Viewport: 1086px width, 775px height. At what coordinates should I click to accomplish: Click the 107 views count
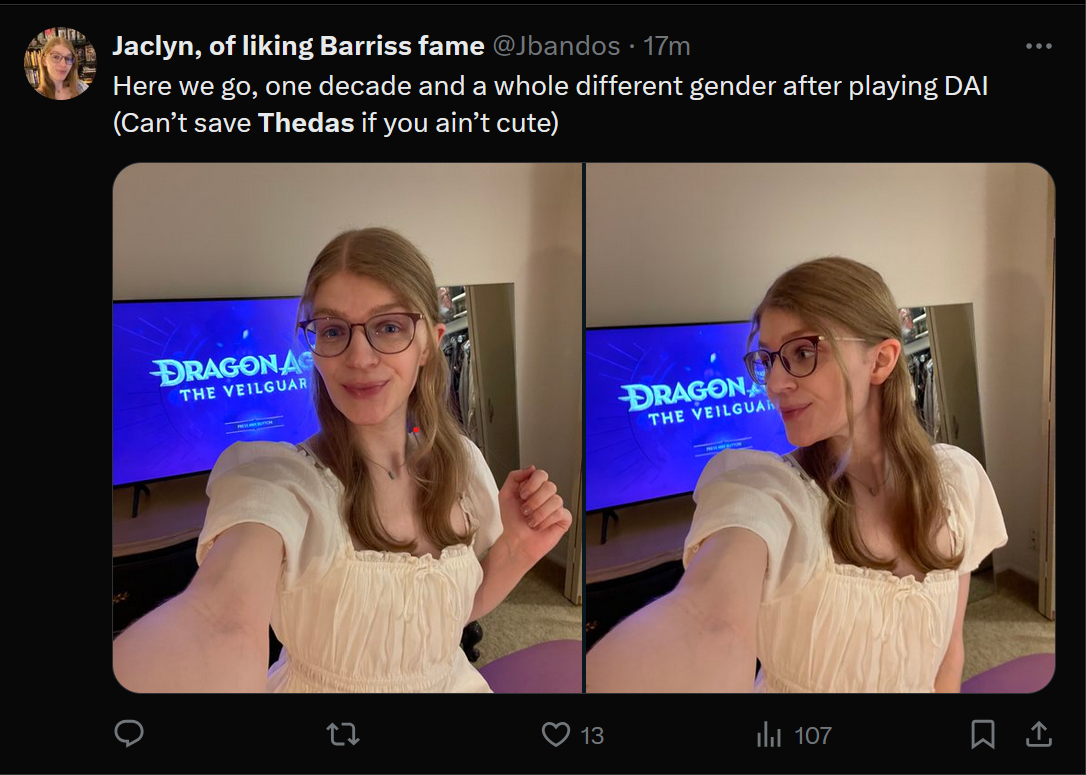click(x=812, y=736)
